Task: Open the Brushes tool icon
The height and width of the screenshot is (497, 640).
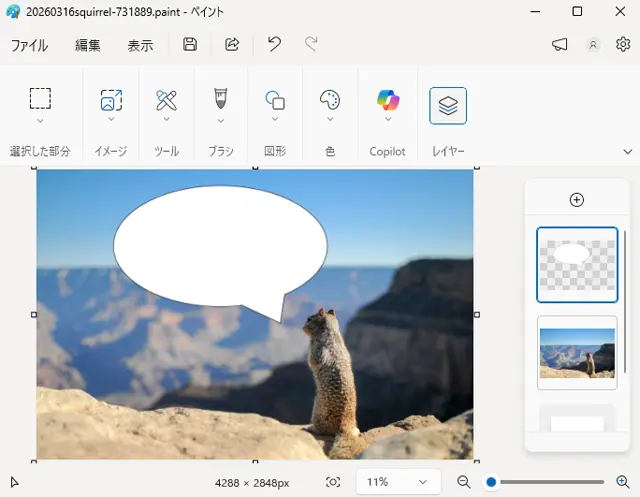Action: click(220, 99)
